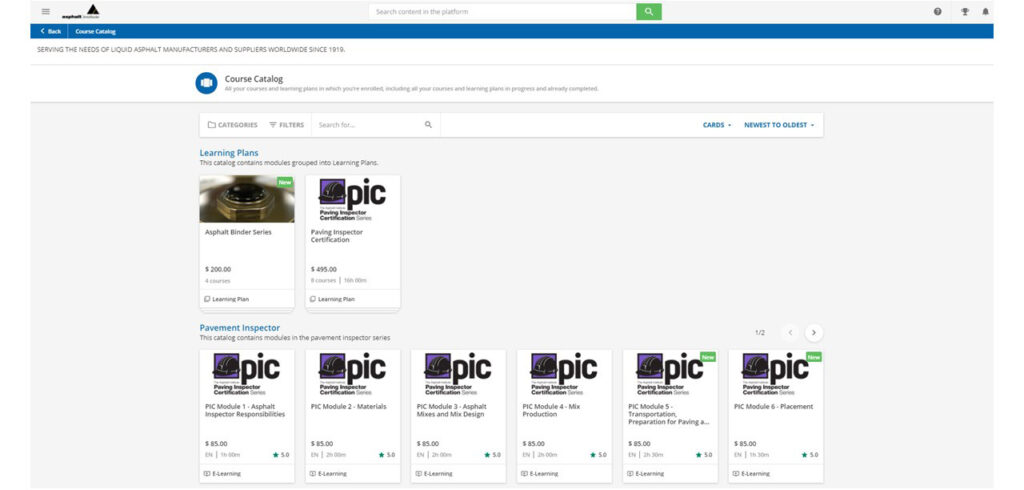The width and height of the screenshot is (1024, 490).
Task: Click PIC Module 3 - Asphalt Mixes title
Action: point(452,410)
